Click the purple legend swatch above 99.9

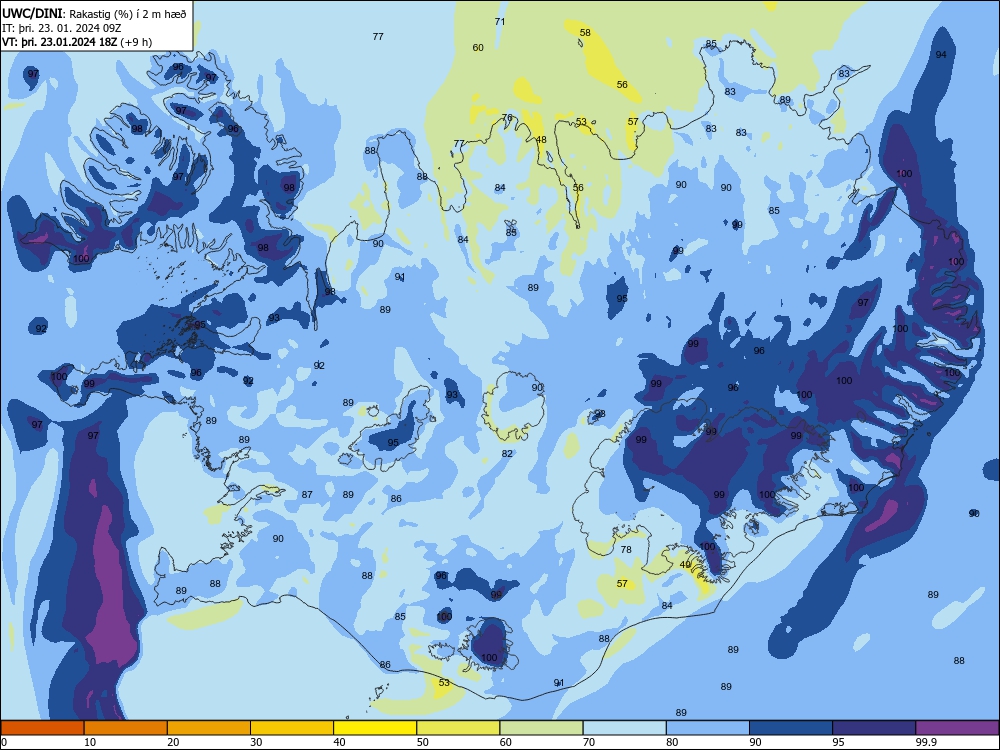click(x=957, y=728)
